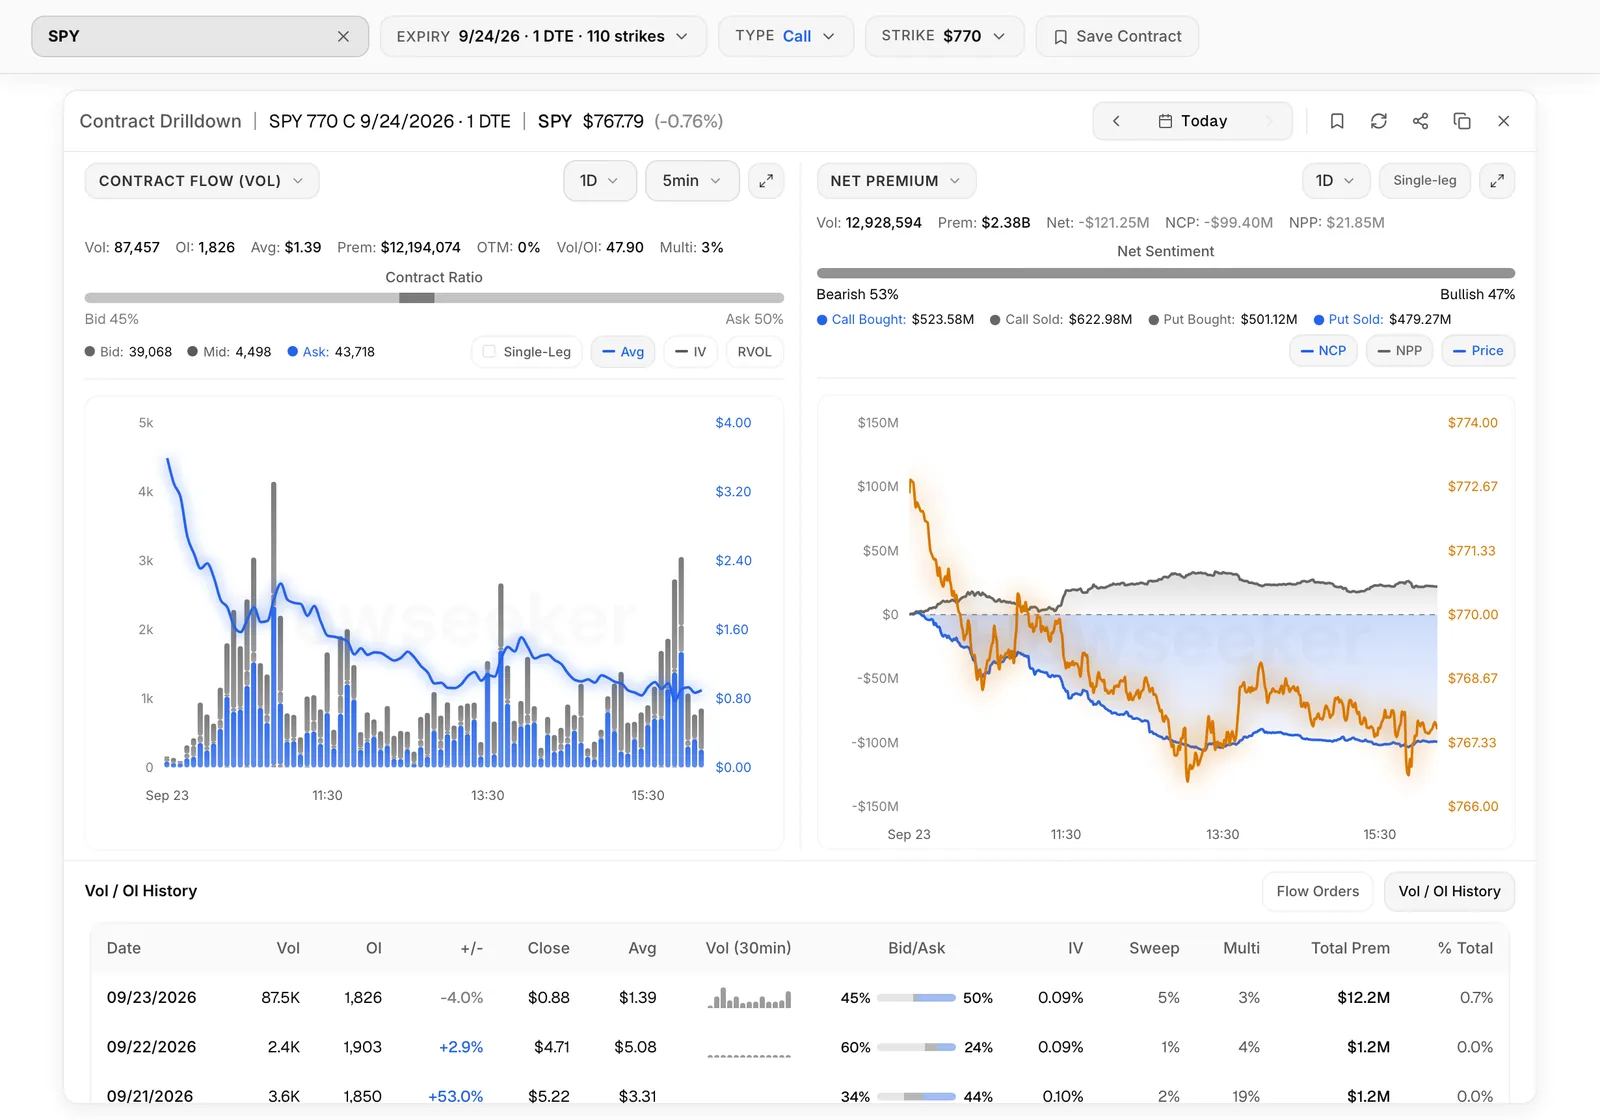
Task: Open the STRIKE $770 dropdown
Action: pos(944,36)
